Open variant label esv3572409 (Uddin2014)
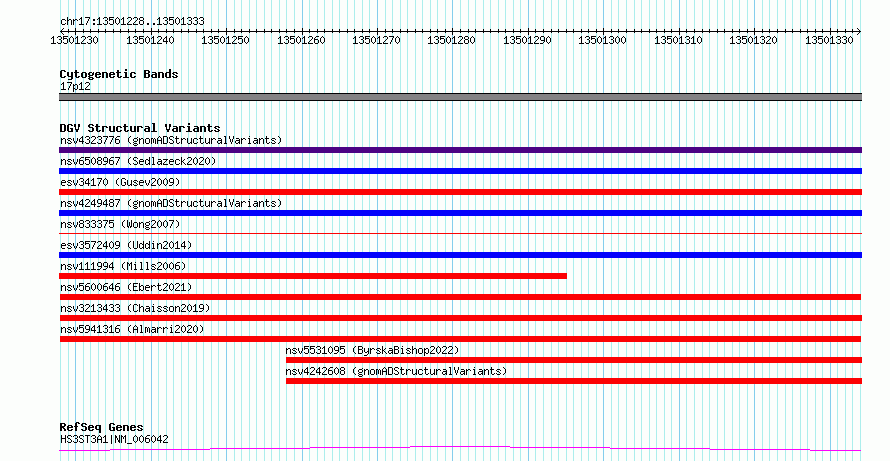 coord(126,245)
